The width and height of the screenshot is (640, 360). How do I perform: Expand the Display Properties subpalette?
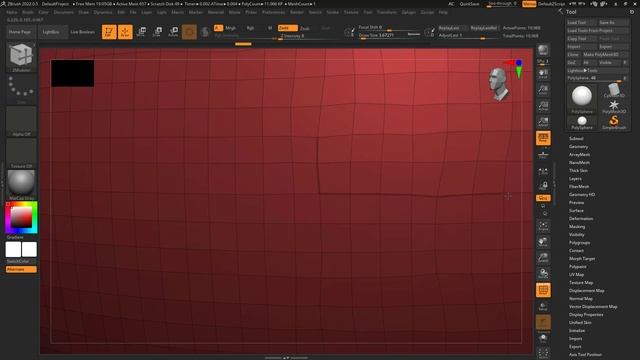pos(586,314)
